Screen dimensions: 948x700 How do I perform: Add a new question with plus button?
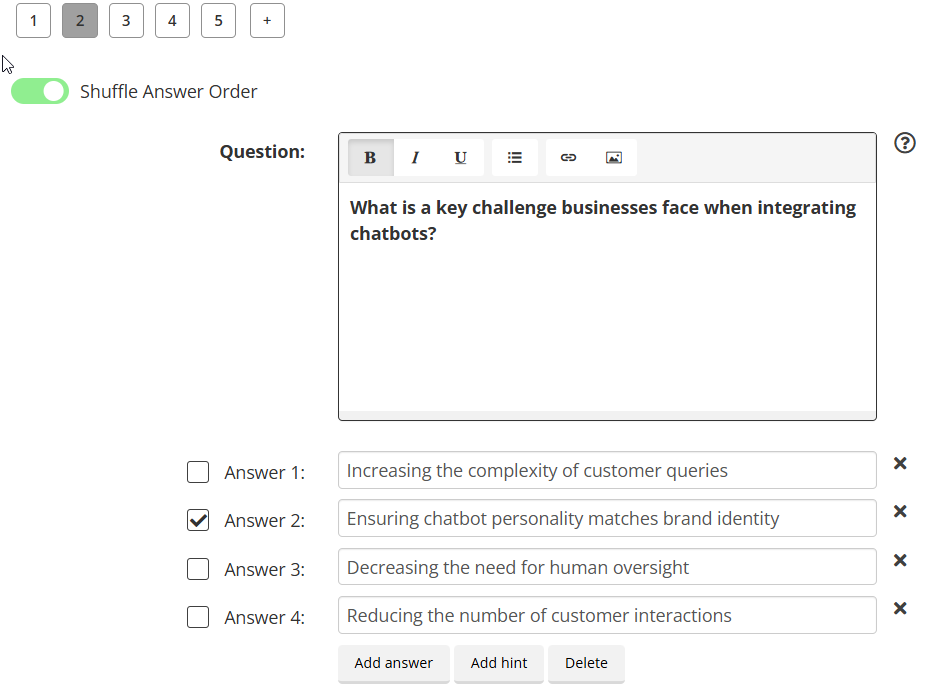[x=267, y=21]
